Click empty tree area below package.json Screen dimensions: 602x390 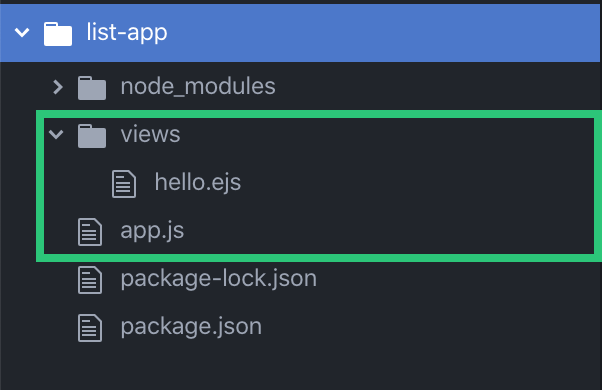tap(301, 369)
